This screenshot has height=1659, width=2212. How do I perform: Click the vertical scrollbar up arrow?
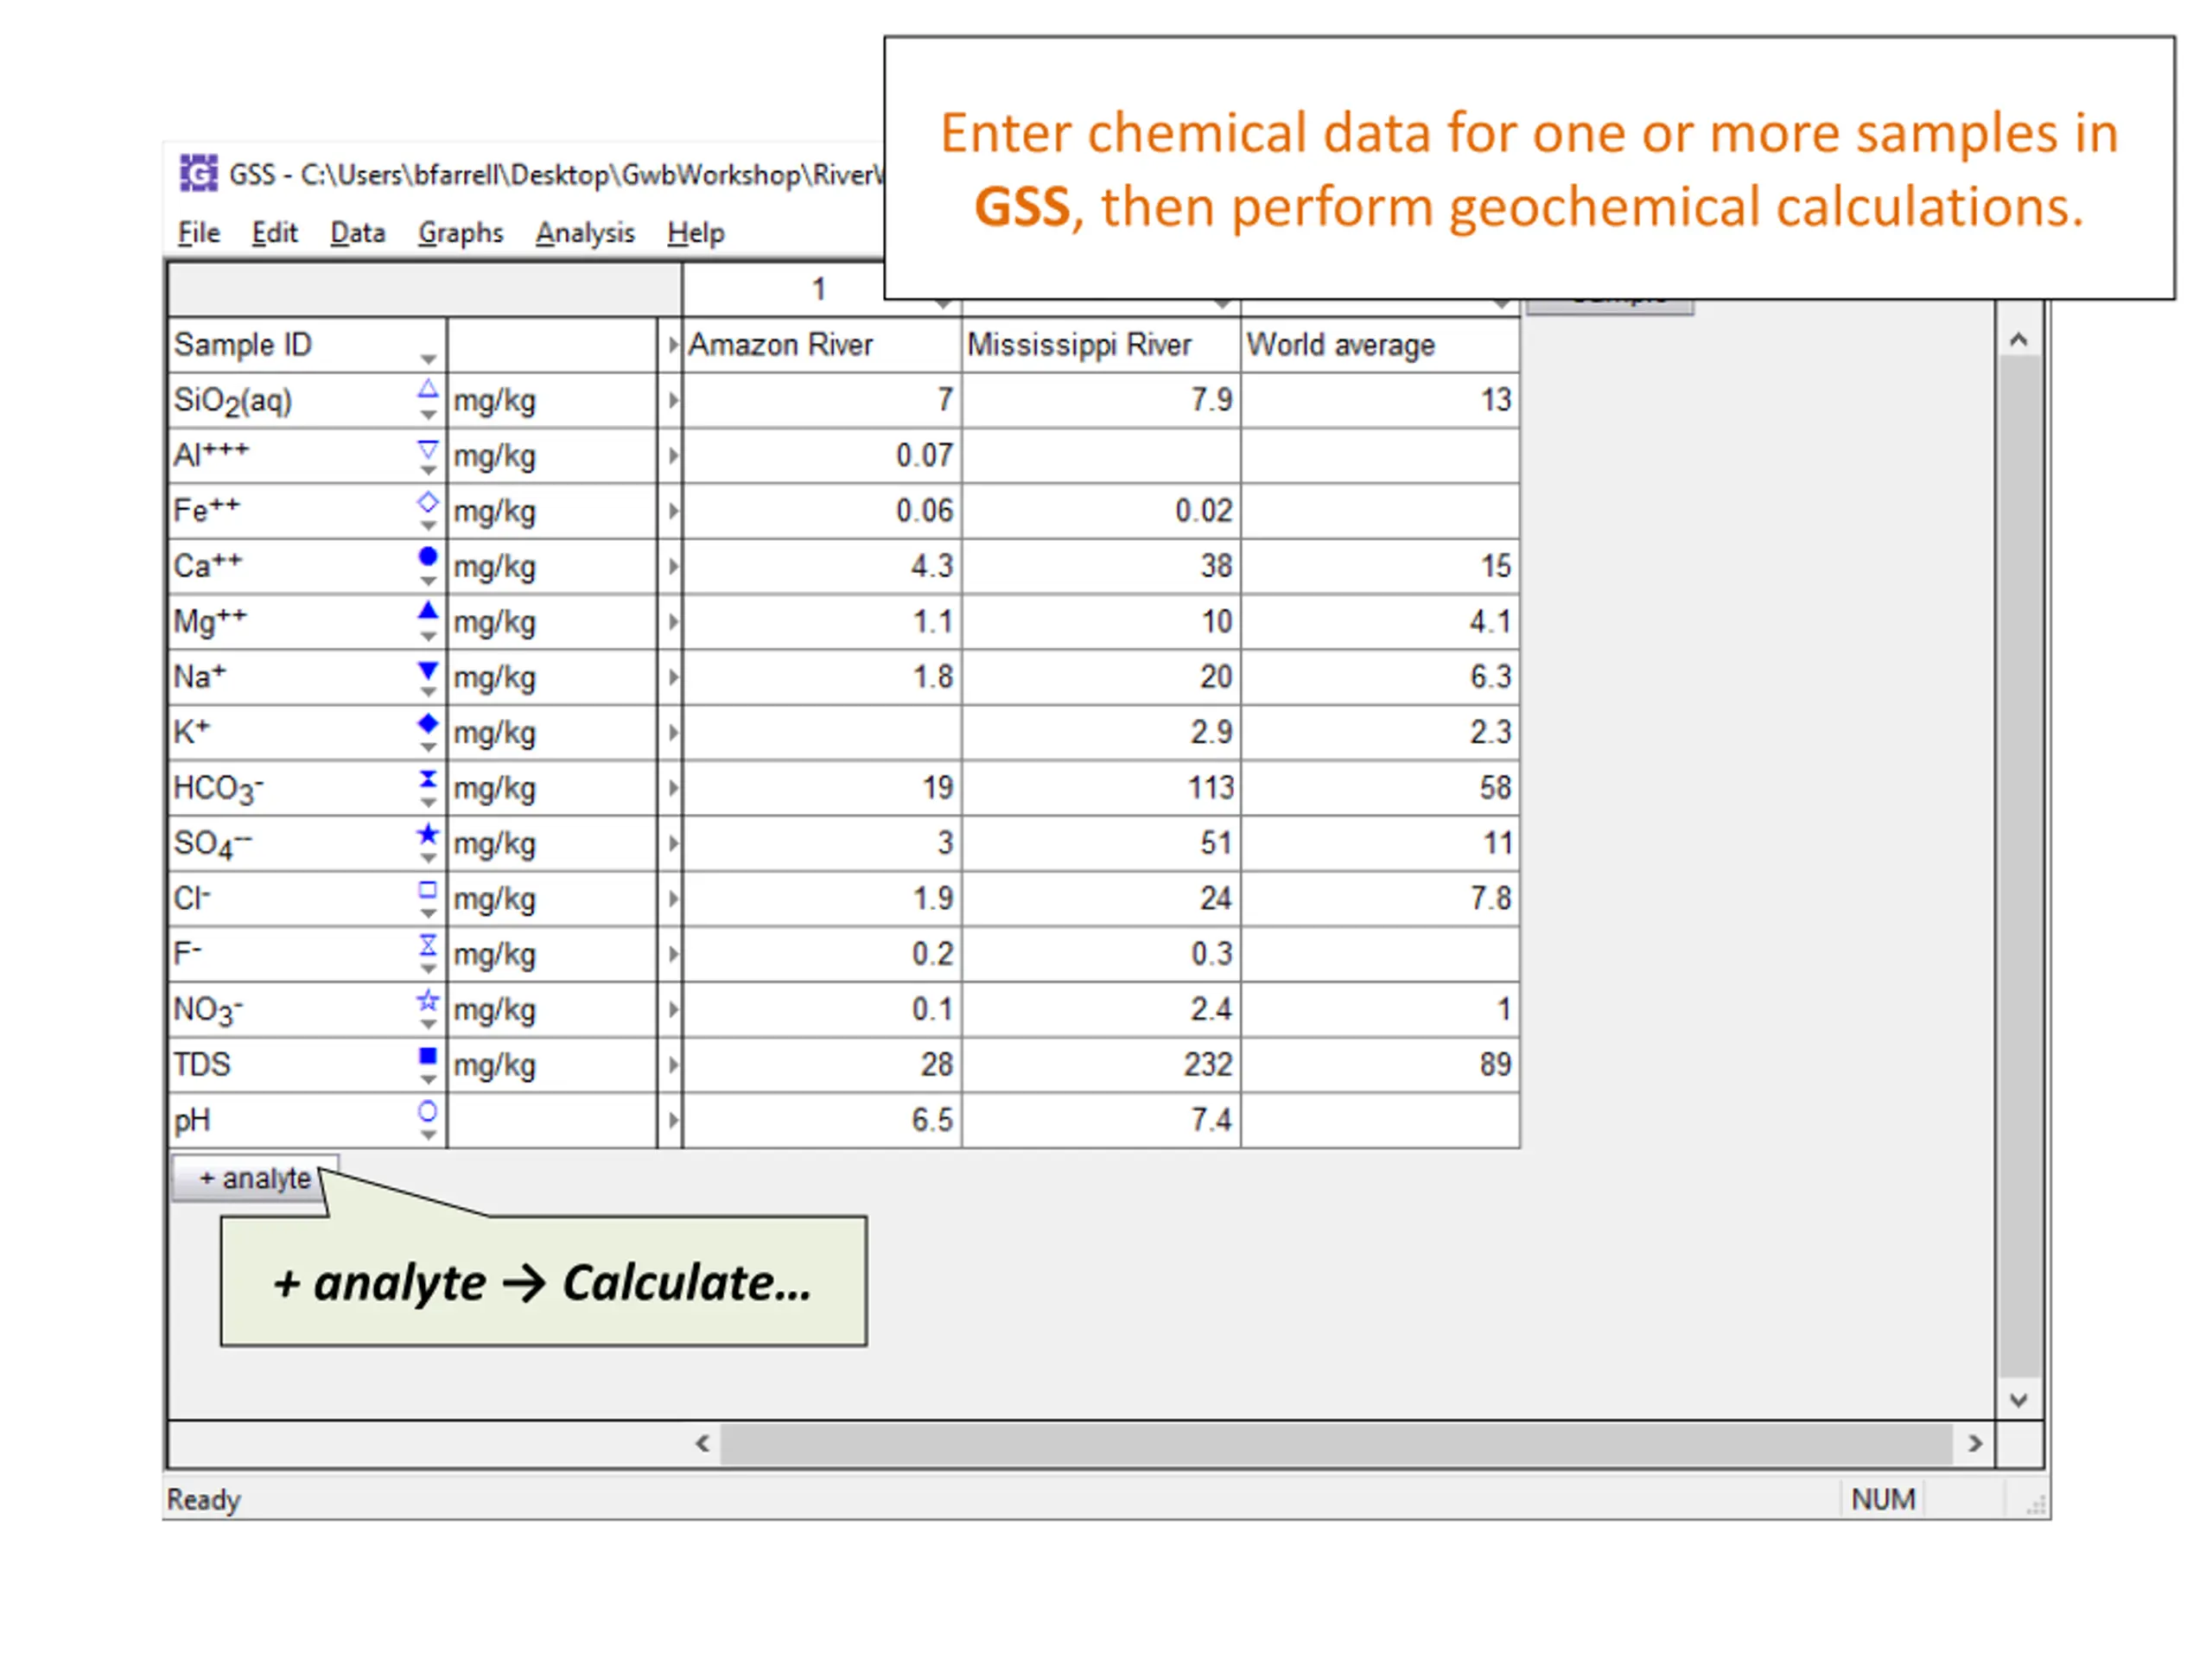2019,340
